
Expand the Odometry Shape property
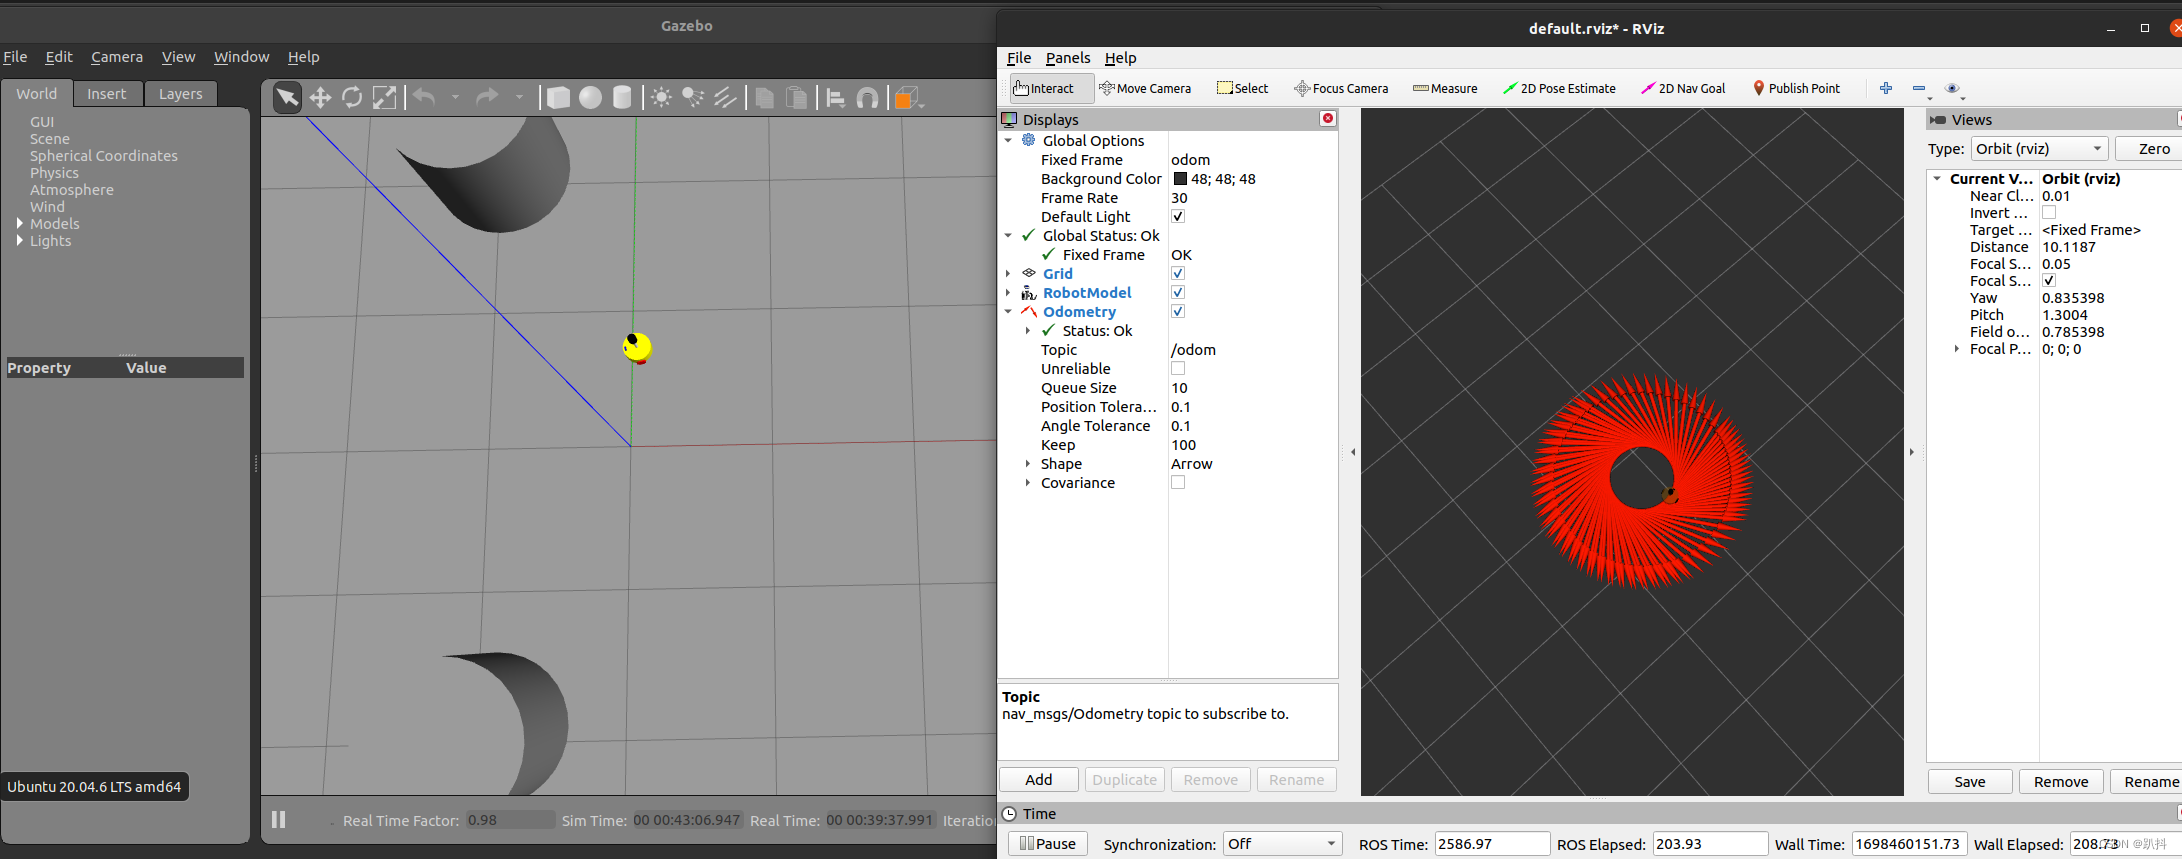(x=1028, y=463)
